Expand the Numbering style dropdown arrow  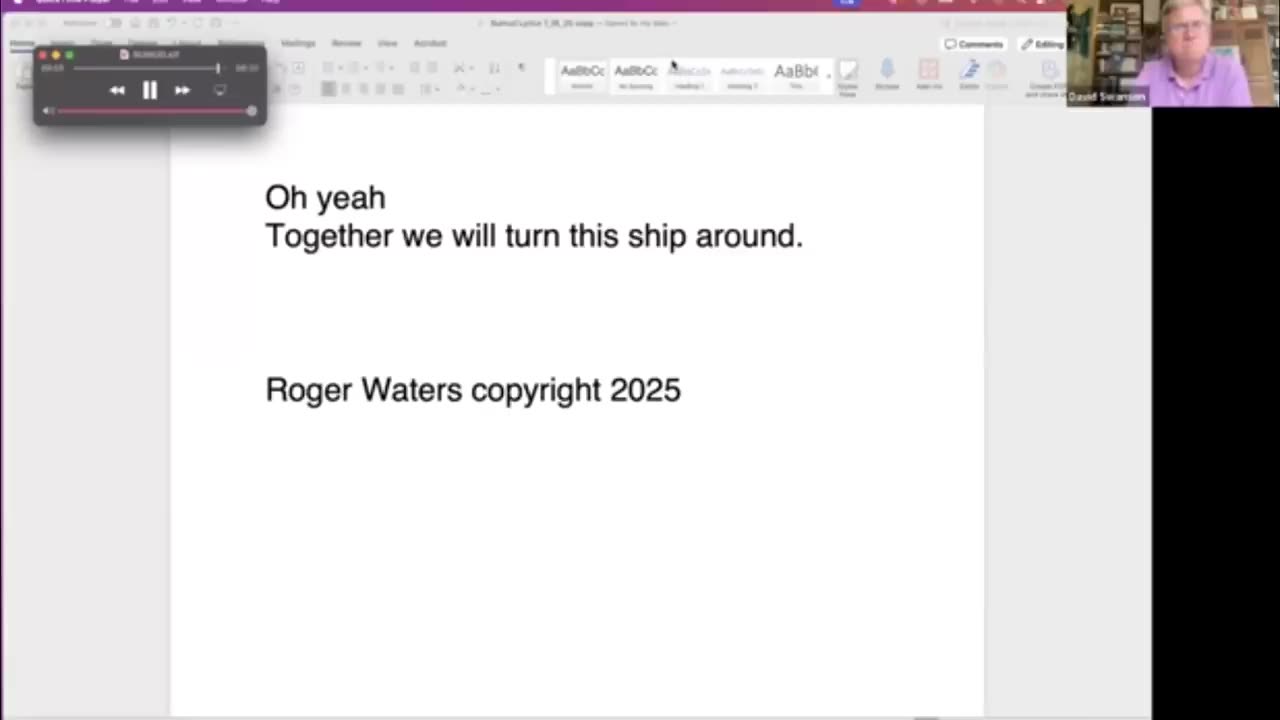tap(366, 68)
